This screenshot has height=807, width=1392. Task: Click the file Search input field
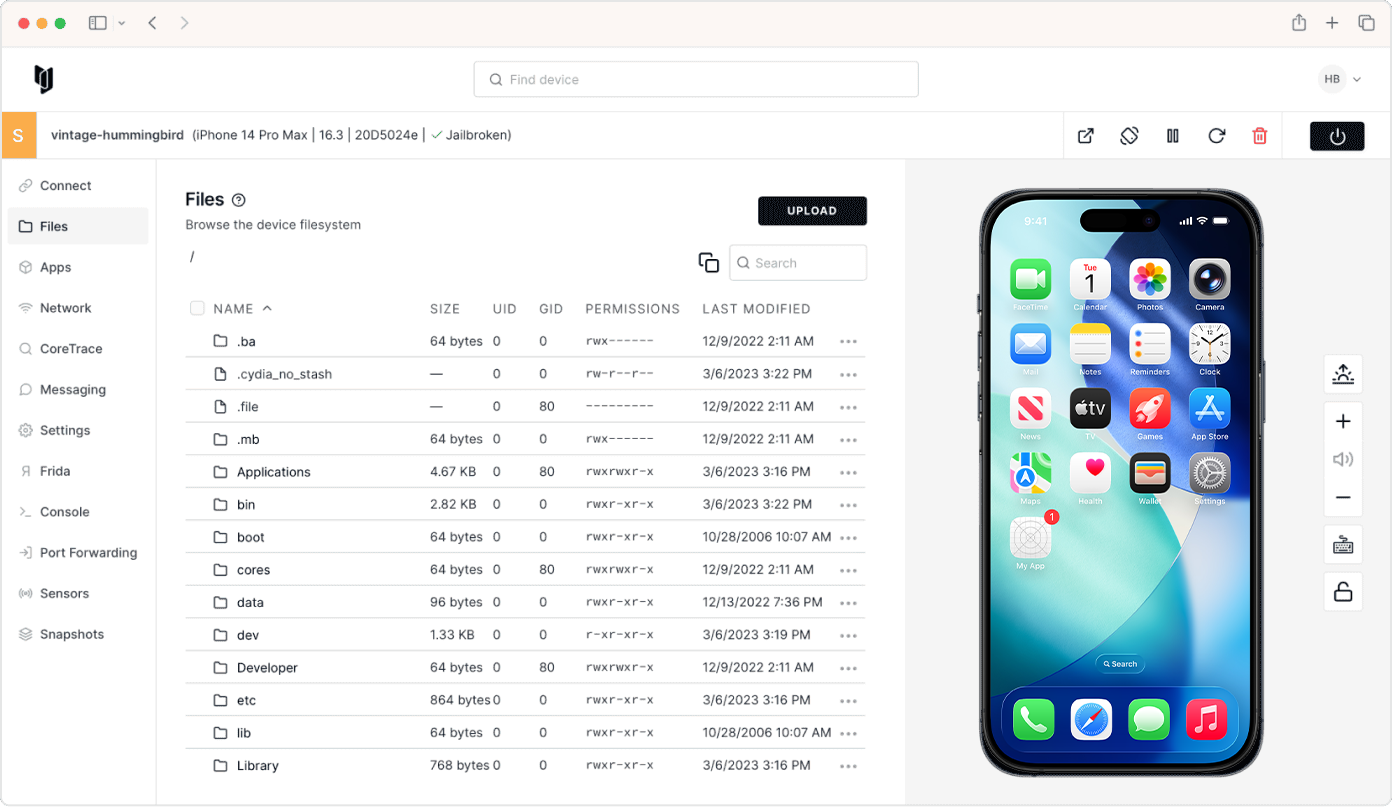[798, 262]
